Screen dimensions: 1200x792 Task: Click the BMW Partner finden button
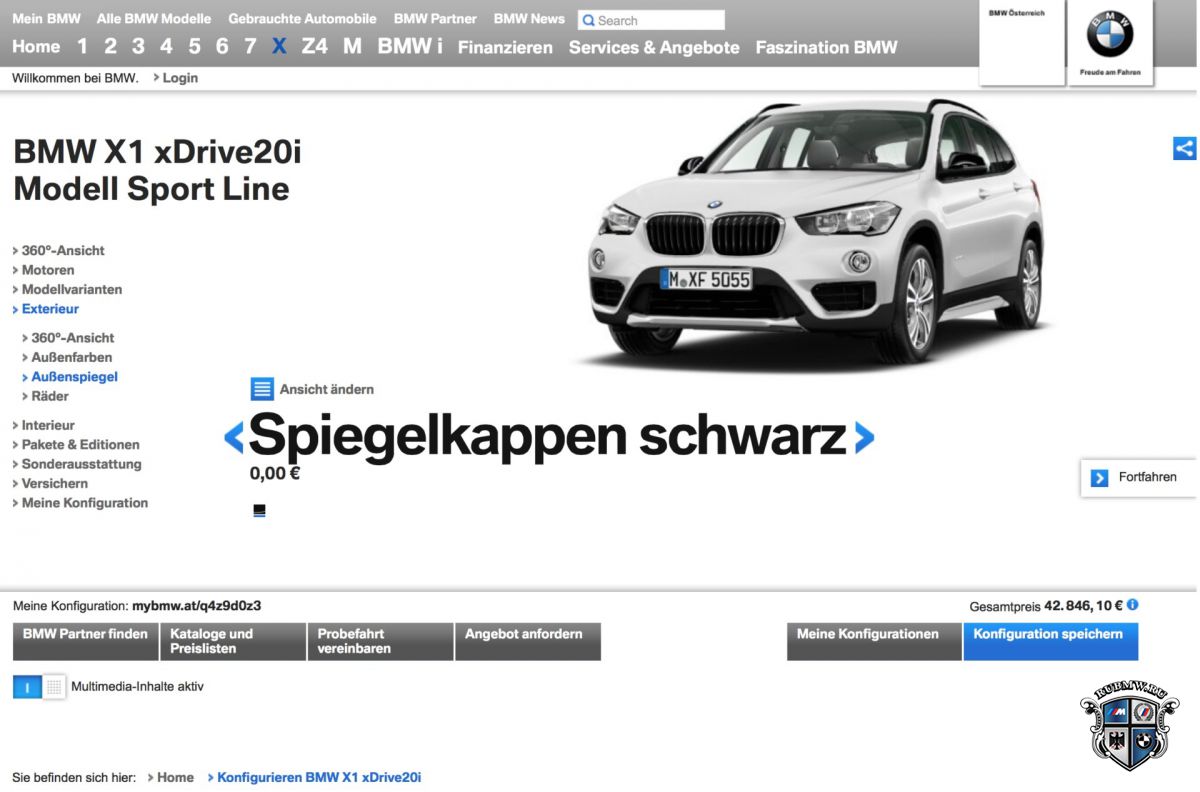[x=85, y=642]
